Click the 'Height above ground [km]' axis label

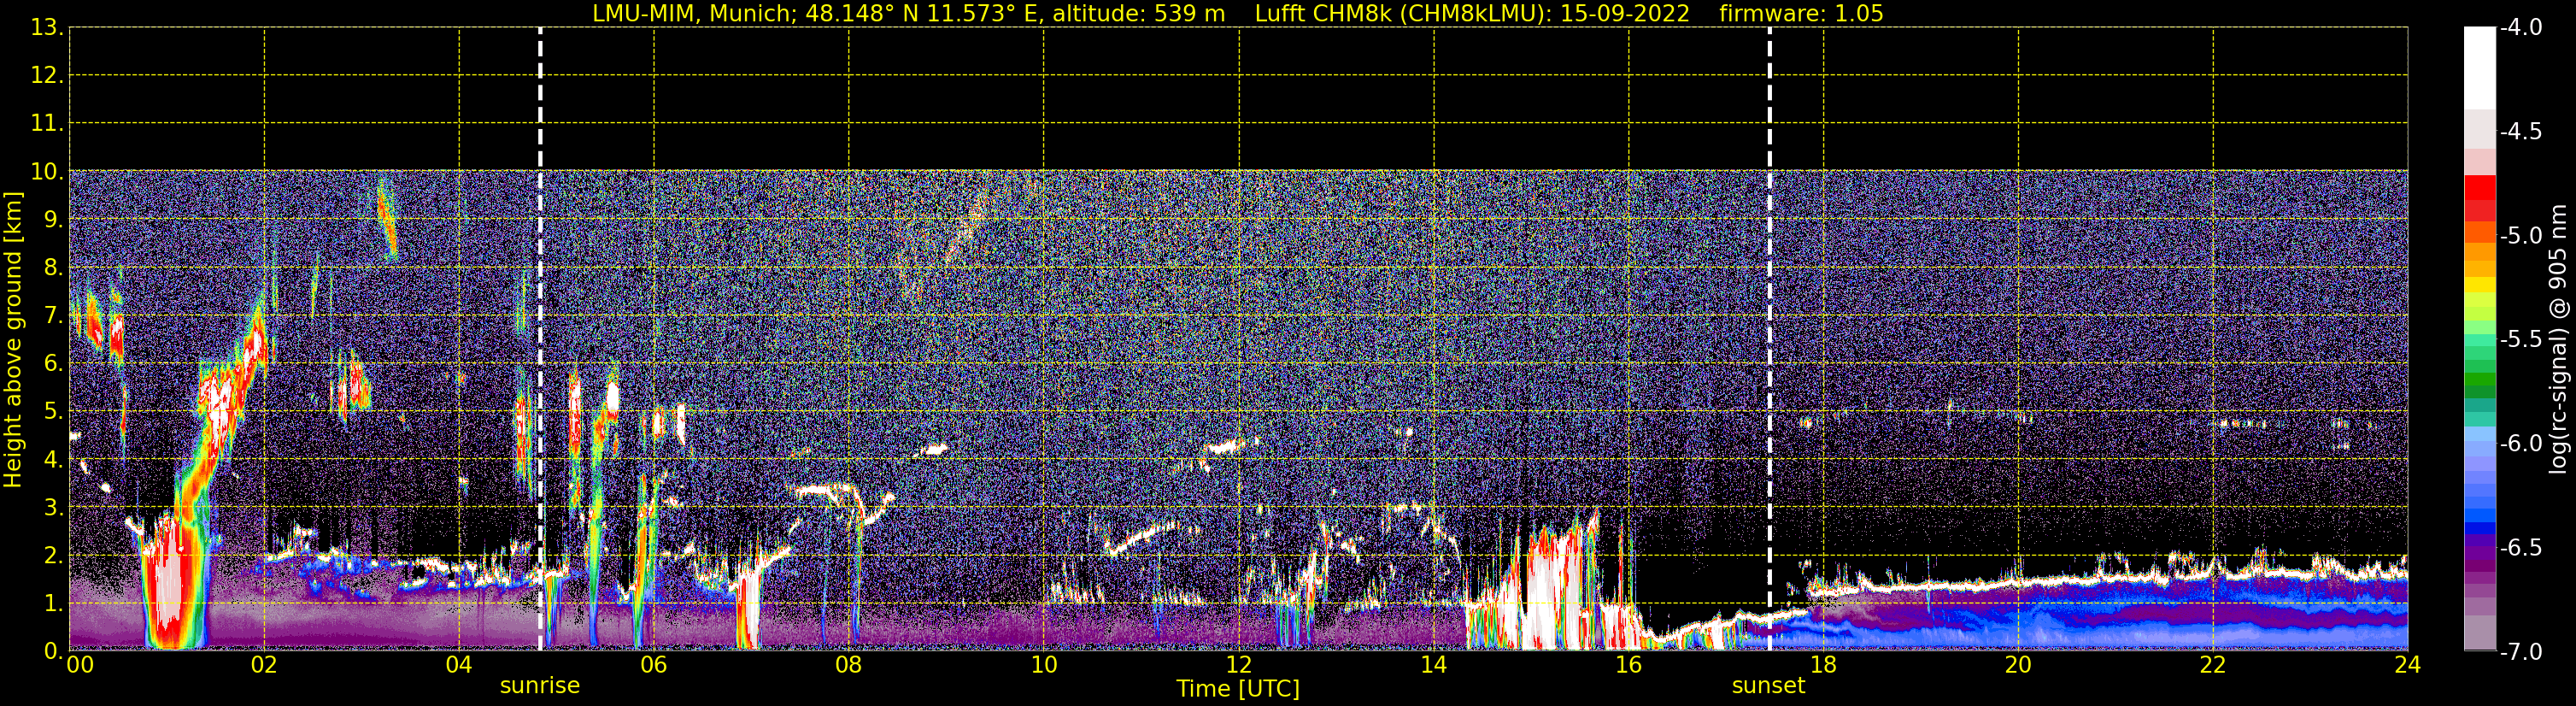(13, 340)
